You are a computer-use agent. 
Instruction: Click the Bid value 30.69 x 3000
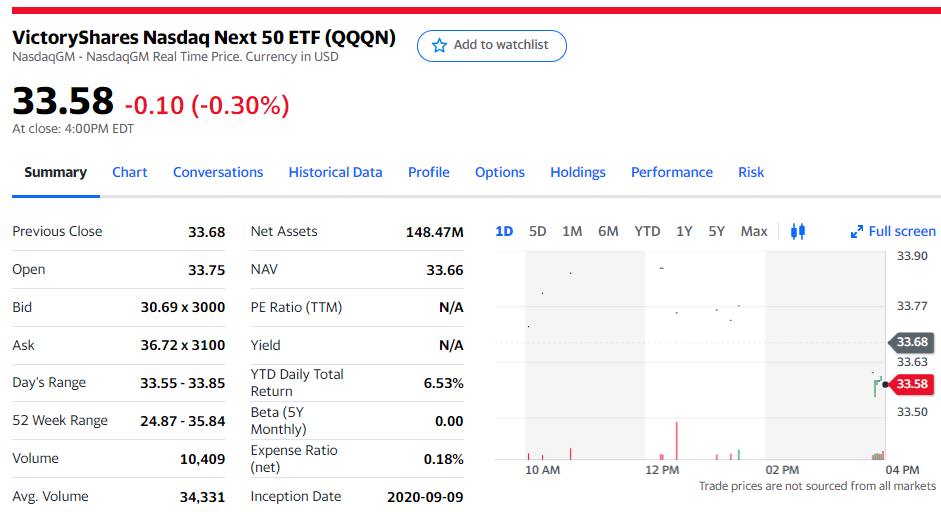click(x=183, y=307)
